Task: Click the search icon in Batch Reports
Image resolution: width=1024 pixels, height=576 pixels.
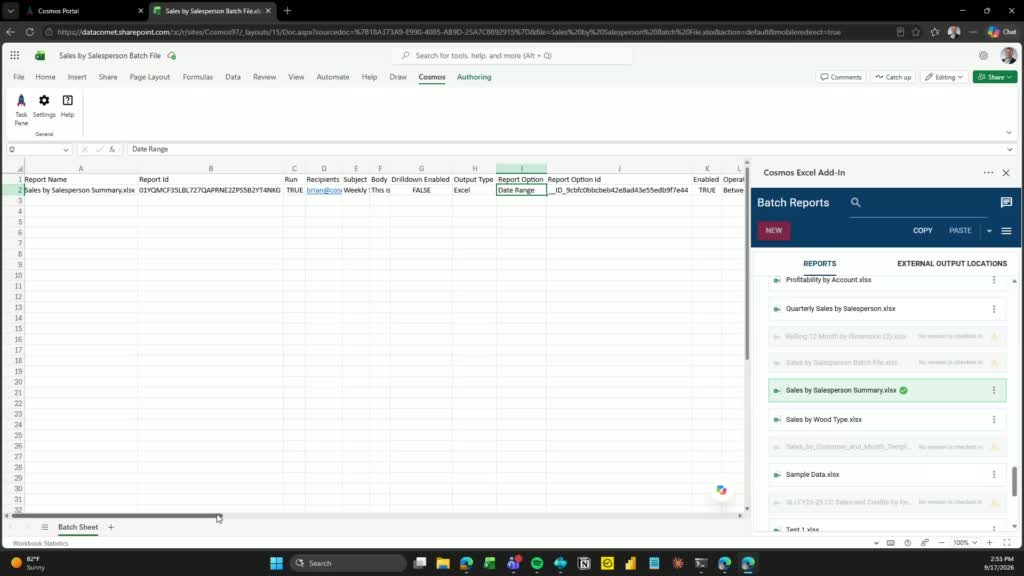Action: point(856,202)
